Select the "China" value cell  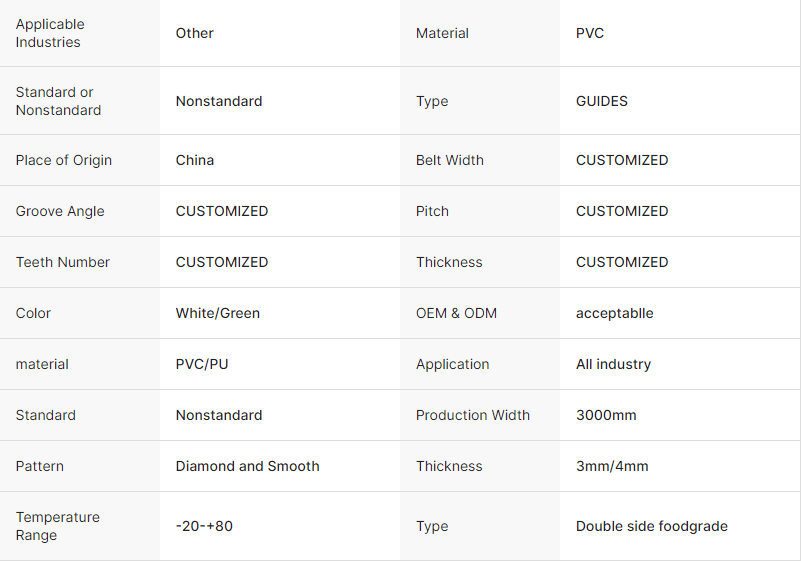[195, 160]
